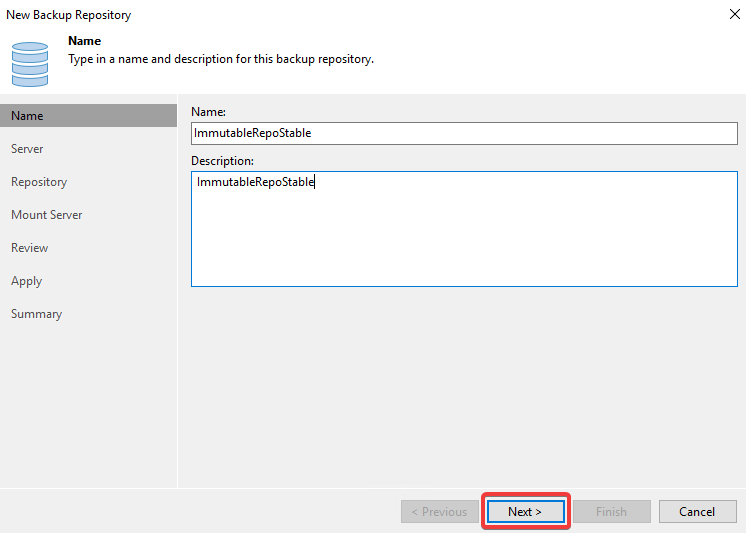The width and height of the screenshot is (746, 533).
Task: Select the Name step in sidebar
Action: click(88, 116)
